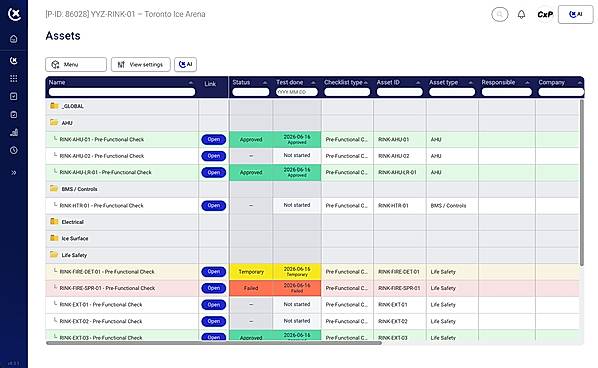Focus the Asset type filter field

click(452, 92)
